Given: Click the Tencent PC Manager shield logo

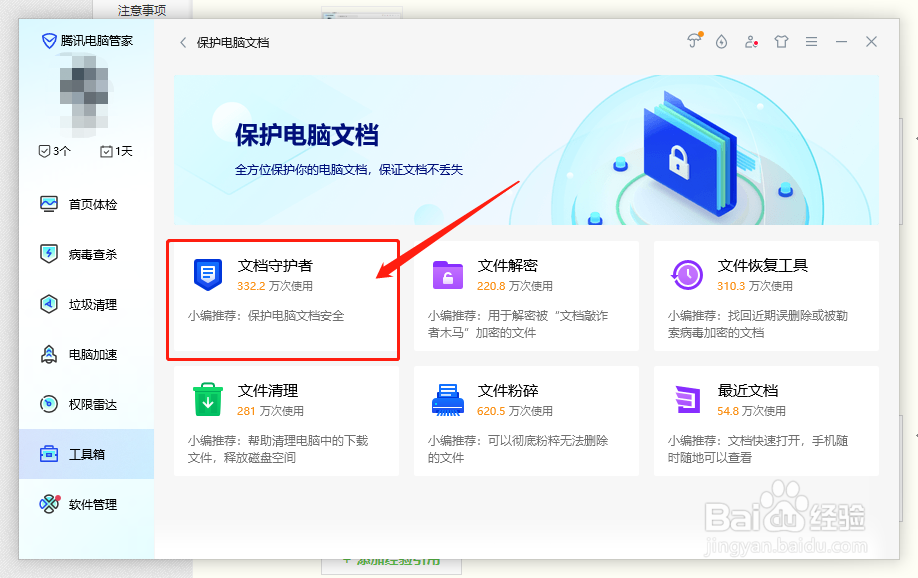Looking at the screenshot, I should pyautogui.click(x=47, y=40).
